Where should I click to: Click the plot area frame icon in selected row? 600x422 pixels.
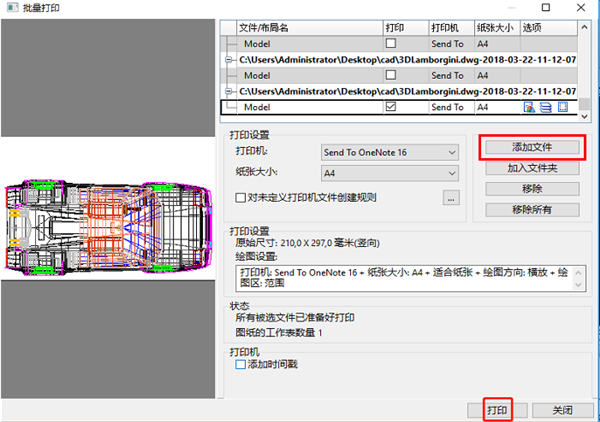click(562, 107)
